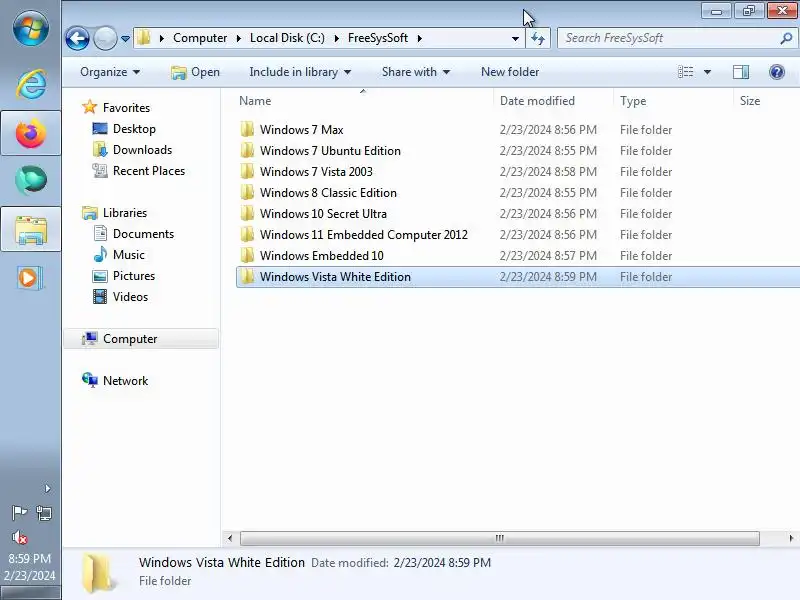Expand arrow after Local Disk (C:) breadcrumb
The width and height of the screenshot is (800, 600).
click(x=336, y=39)
